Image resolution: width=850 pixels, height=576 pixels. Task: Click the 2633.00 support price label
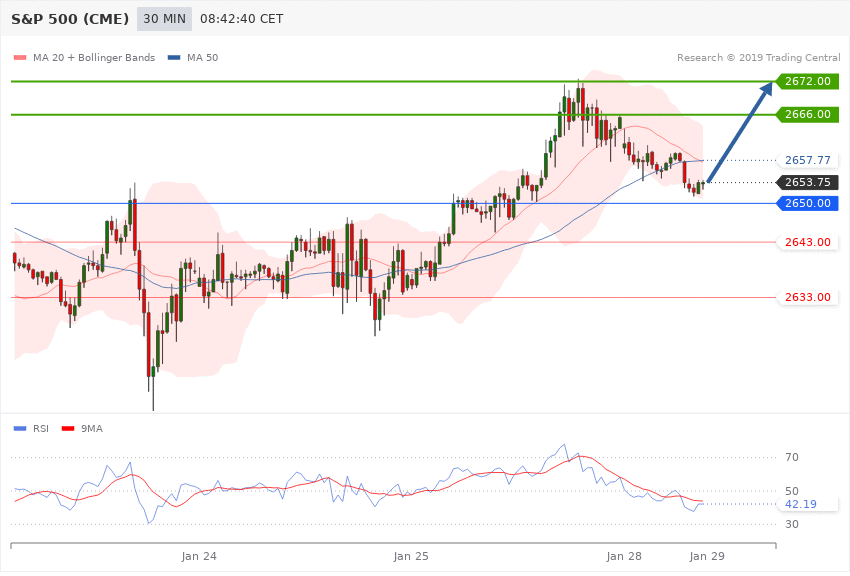pyautogui.click(x=808, y=297)
